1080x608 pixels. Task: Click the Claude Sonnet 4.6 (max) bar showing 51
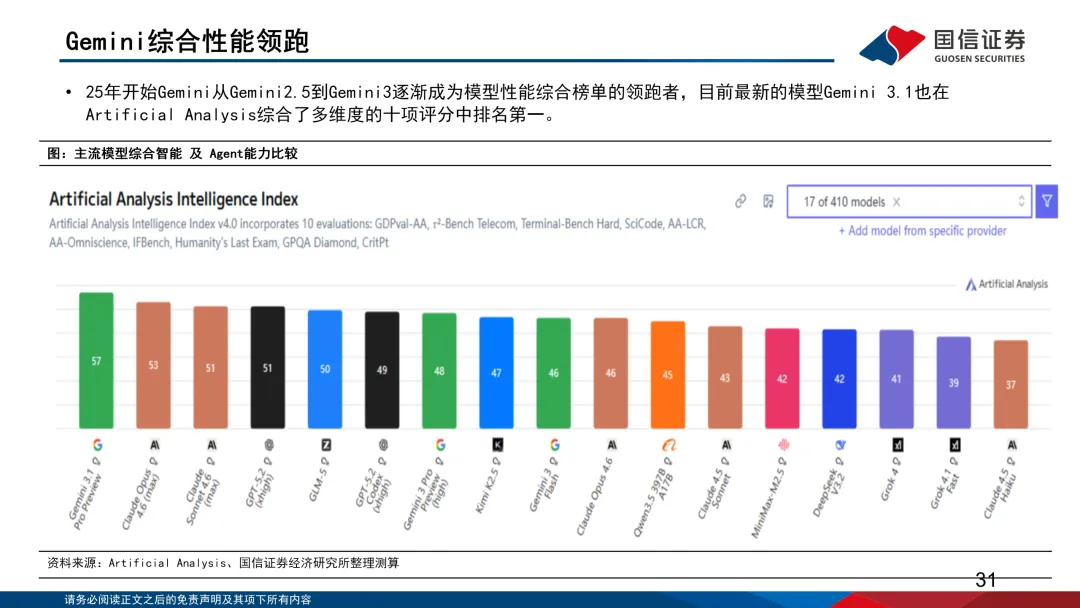(x=211, y=368)
